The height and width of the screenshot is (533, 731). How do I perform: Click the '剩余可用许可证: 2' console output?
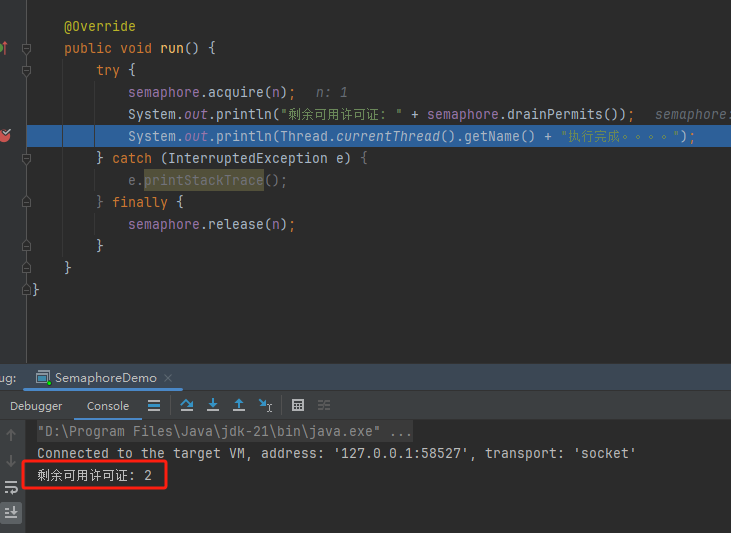[94, 475]
